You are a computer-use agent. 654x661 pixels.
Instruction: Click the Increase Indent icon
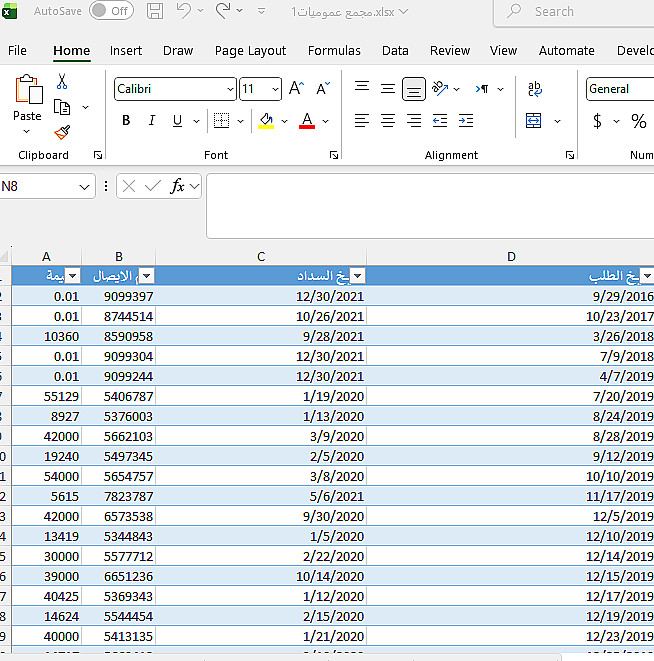tap(466, 121)
